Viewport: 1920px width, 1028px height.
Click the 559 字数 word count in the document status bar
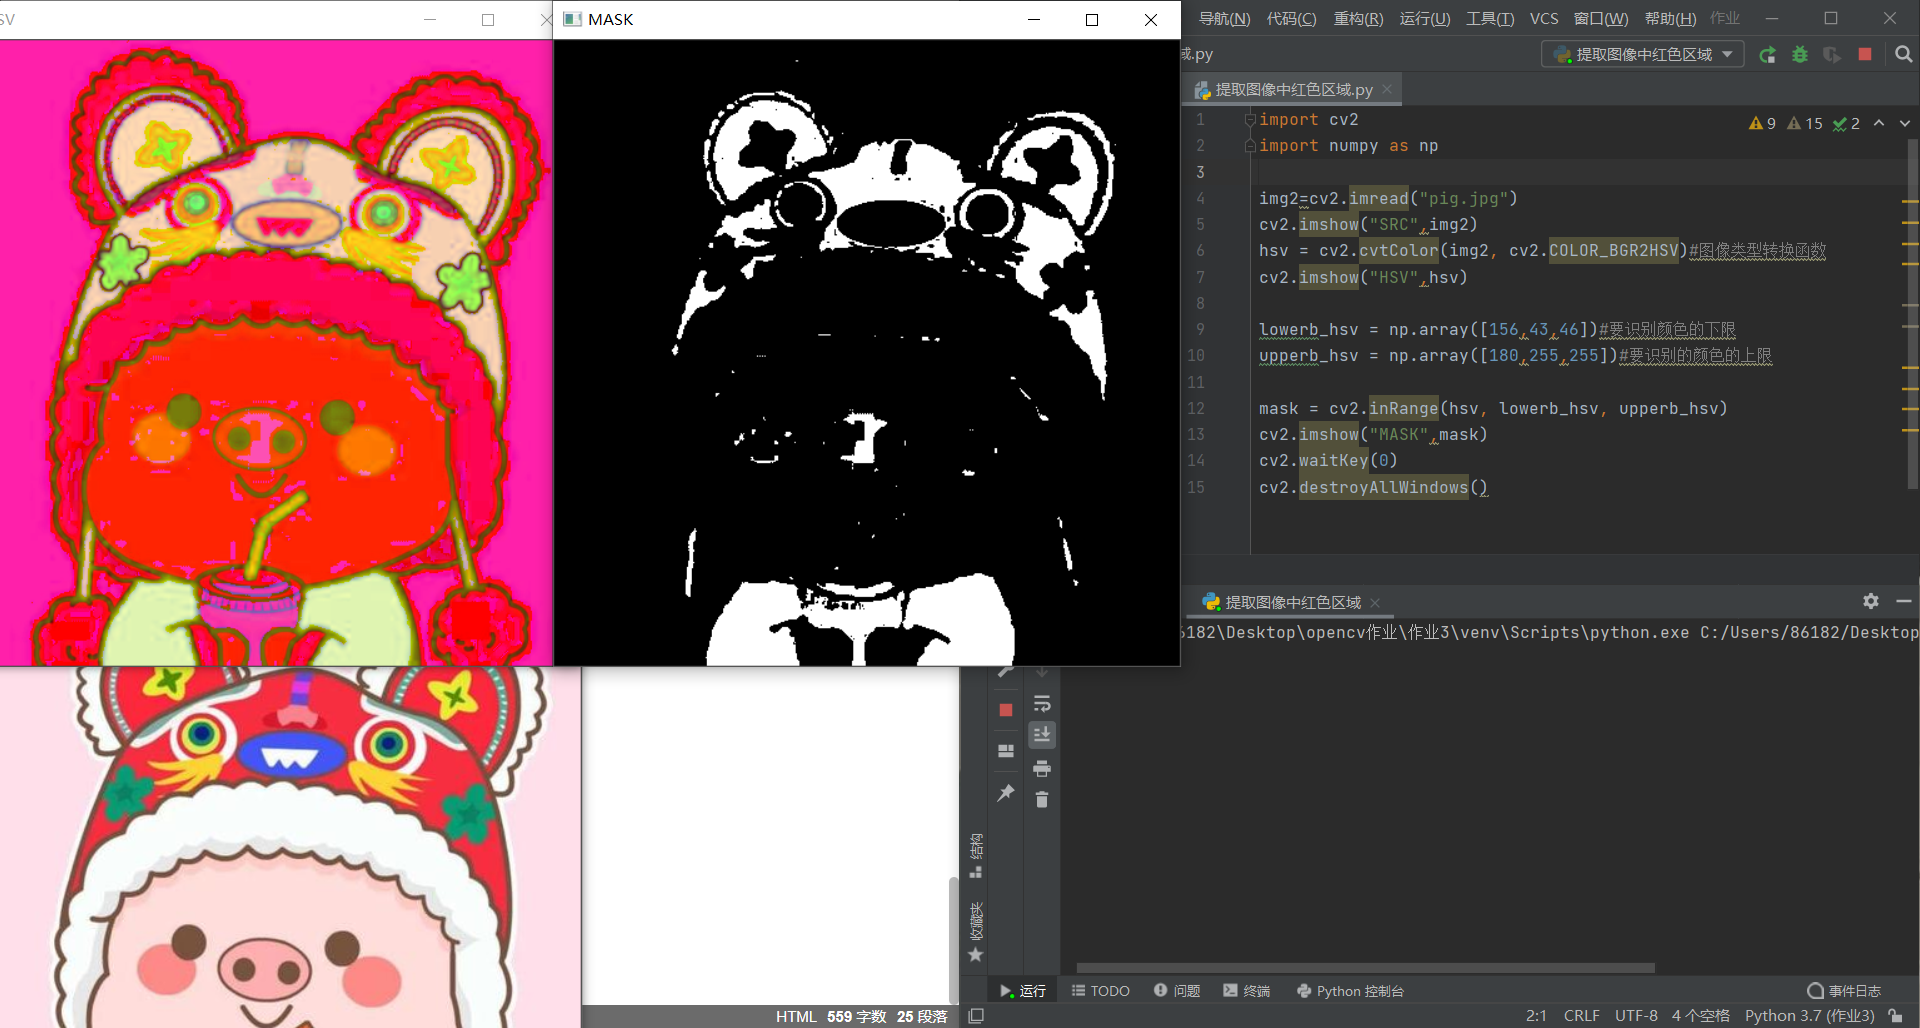point(856,1016)
